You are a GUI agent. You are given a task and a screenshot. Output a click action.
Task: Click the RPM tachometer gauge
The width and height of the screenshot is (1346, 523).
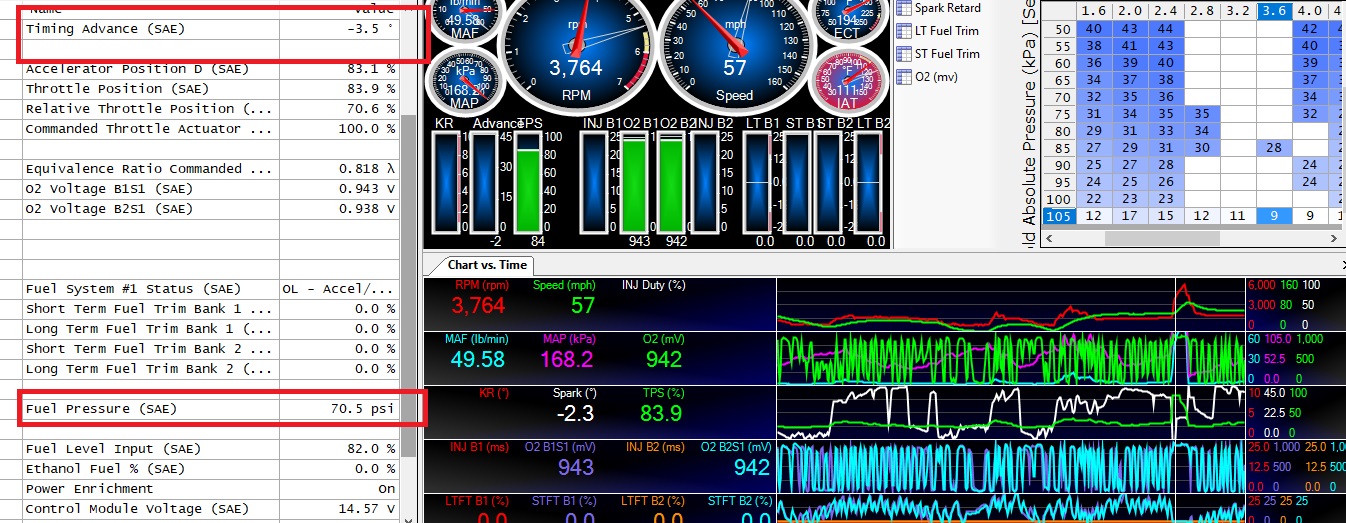[576, 52]
